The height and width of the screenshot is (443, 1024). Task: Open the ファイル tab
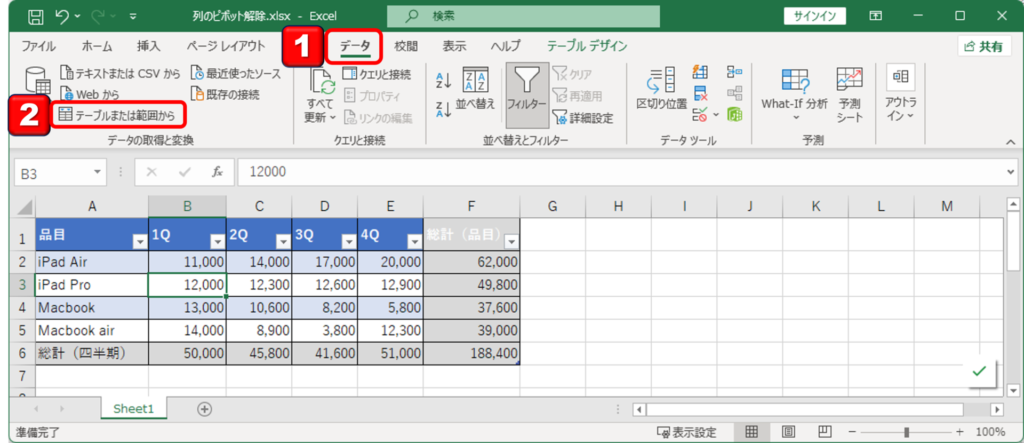(x=39, y=46)
